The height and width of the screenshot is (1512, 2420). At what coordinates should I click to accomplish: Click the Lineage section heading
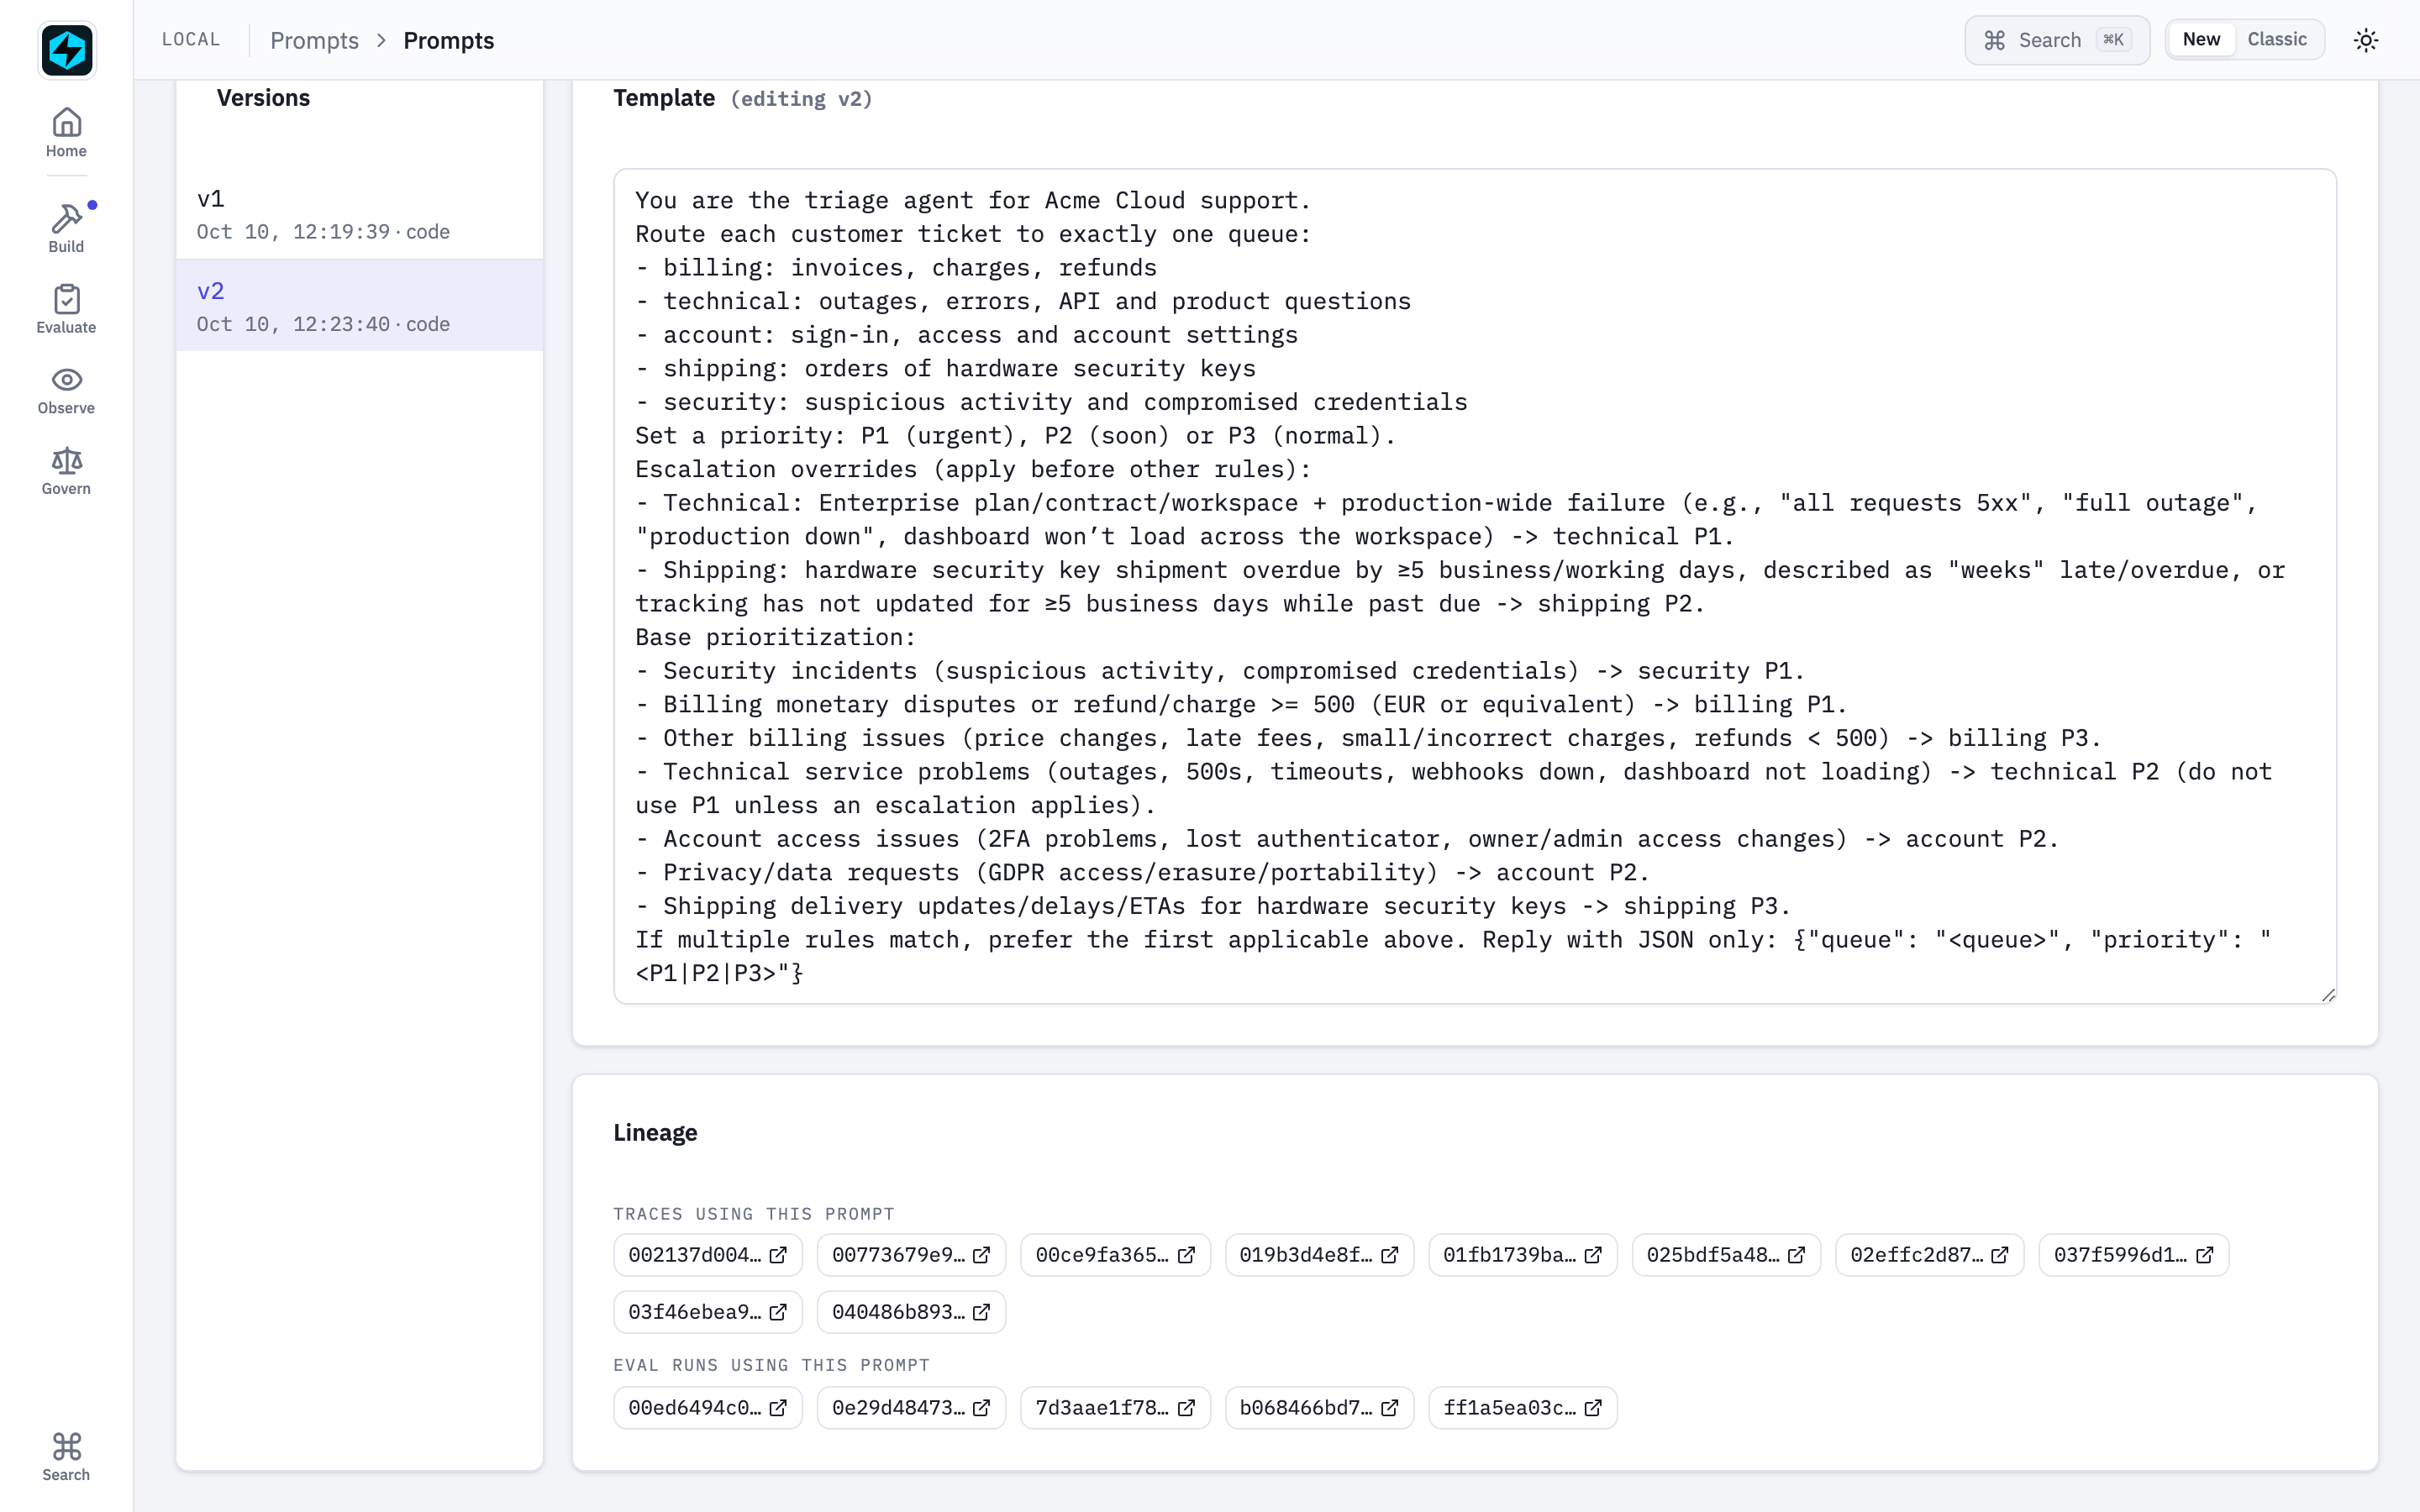pyautogui.click(x=655, y=1133)
